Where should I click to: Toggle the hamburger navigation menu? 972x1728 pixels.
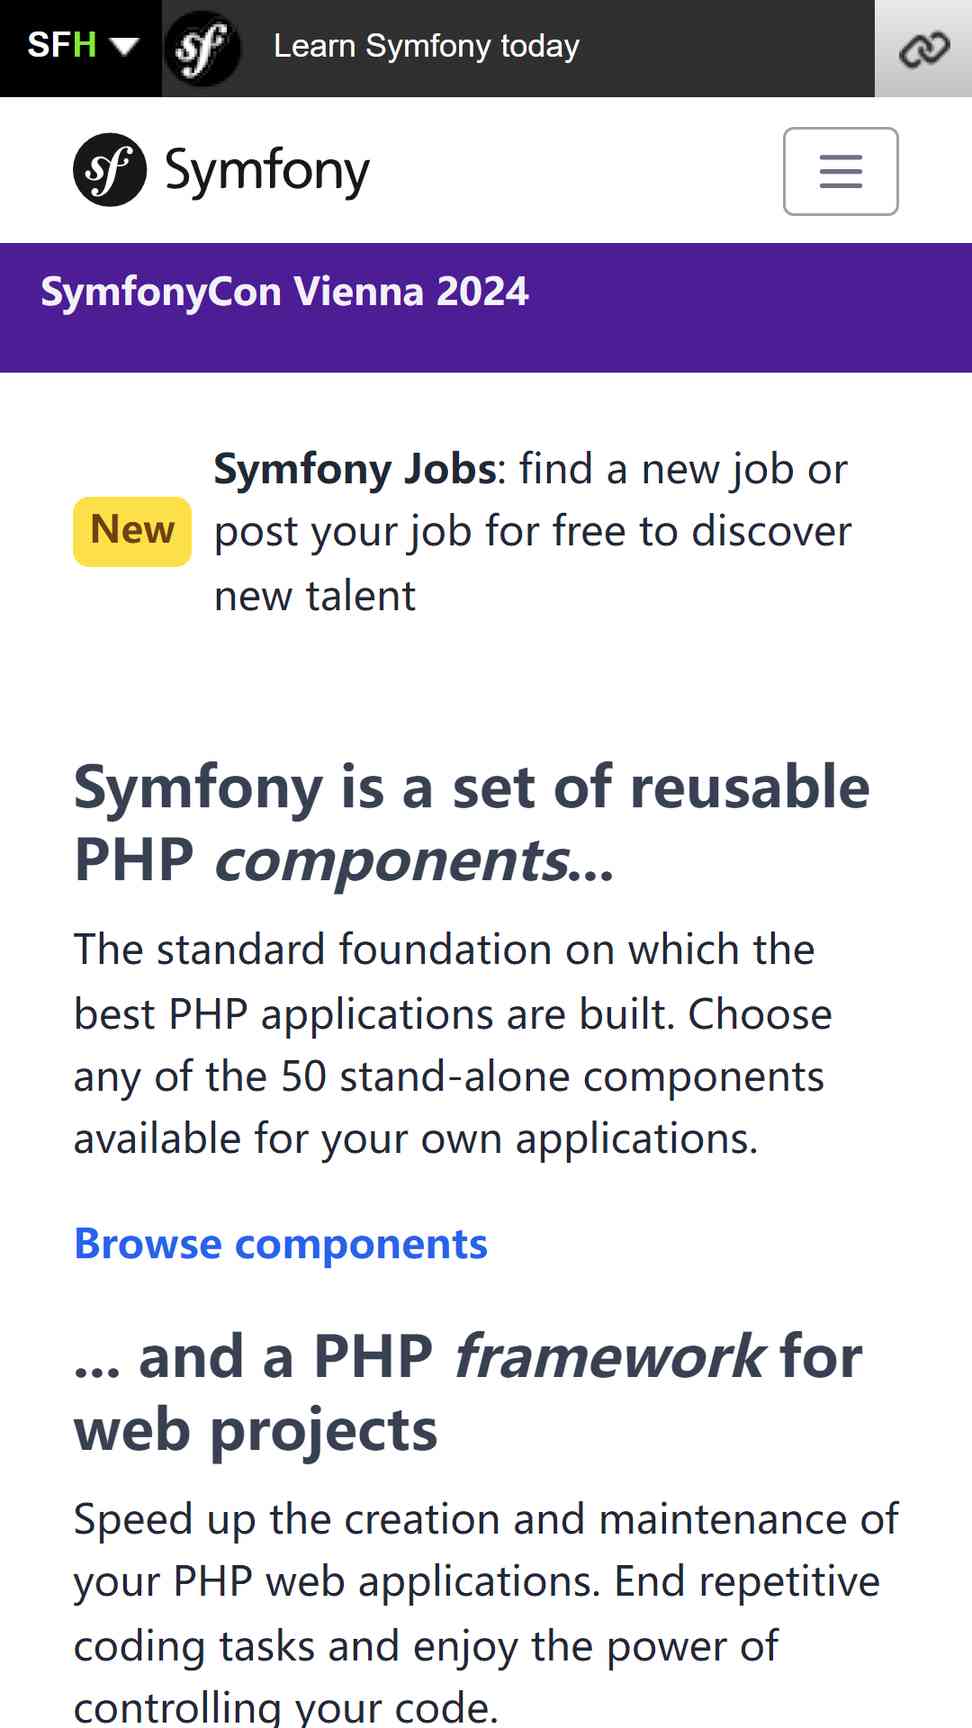pyautogui.click(x=841, y=171)
